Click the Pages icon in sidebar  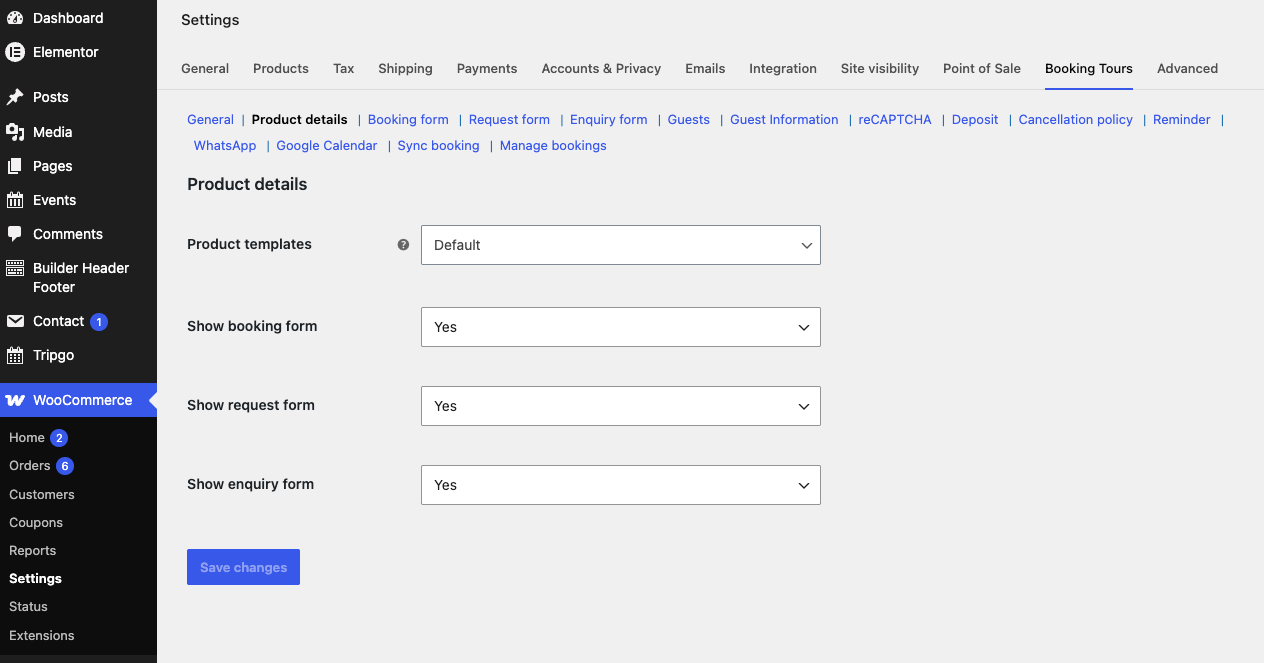tap(15, 166)
